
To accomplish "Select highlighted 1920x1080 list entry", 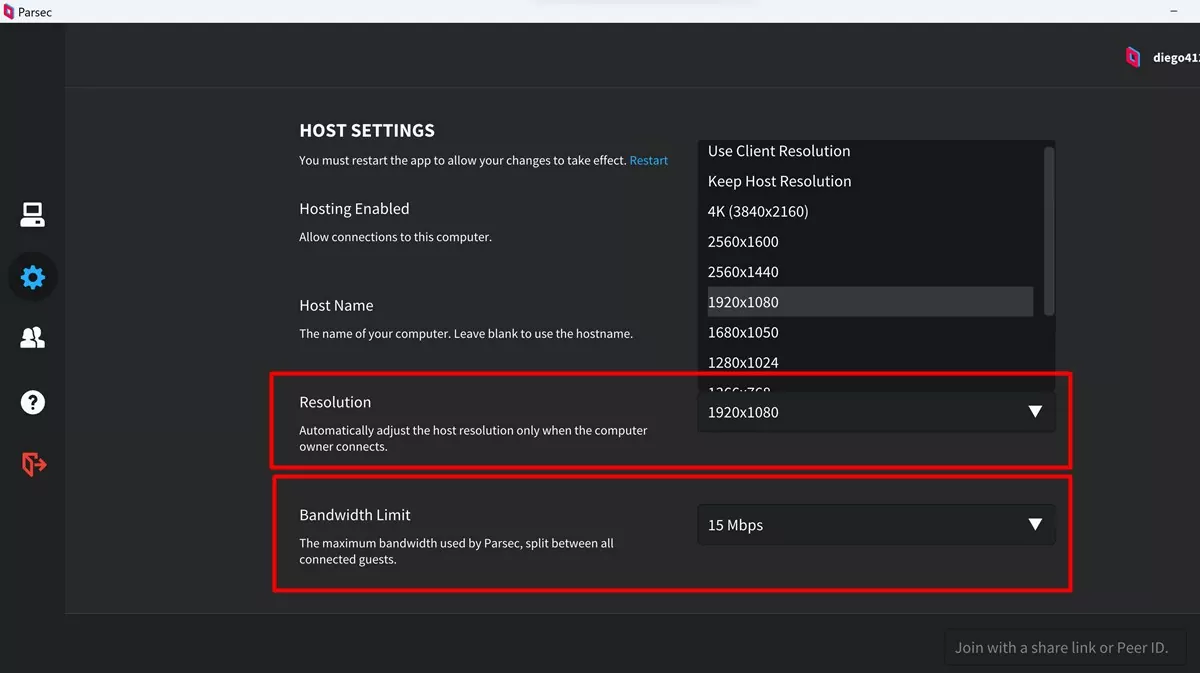I will 743,302.
